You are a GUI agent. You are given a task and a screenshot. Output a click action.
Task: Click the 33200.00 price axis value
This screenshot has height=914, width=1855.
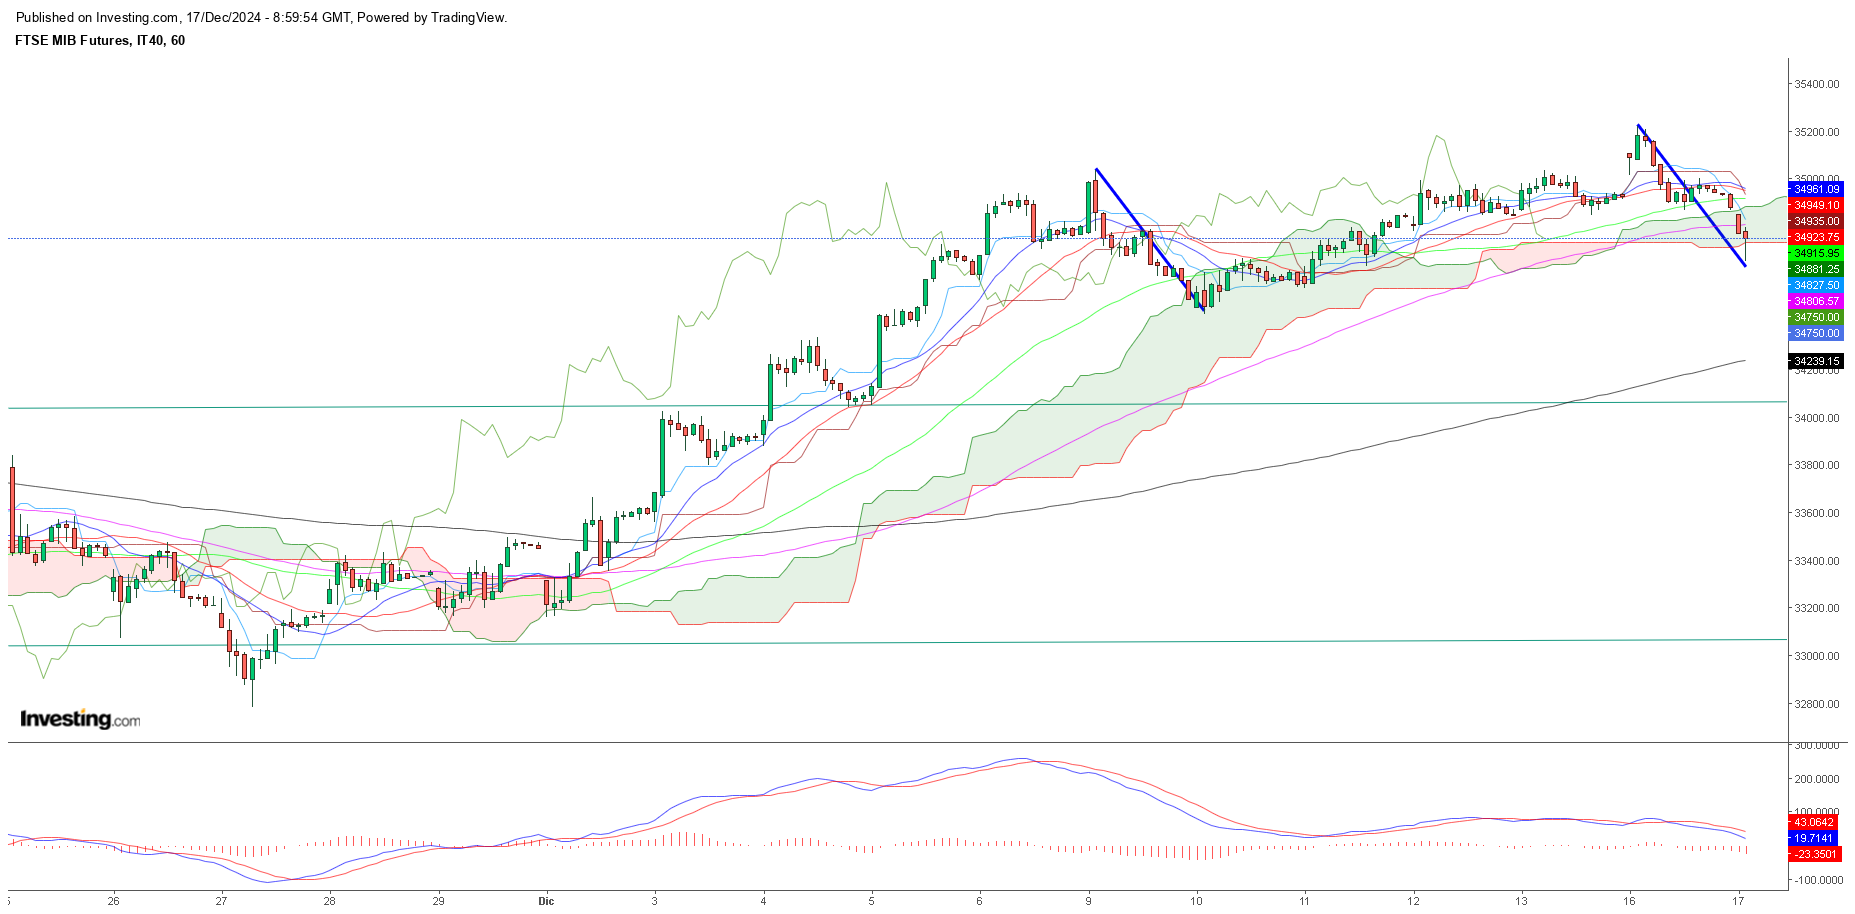click(x=1817, y=608)
